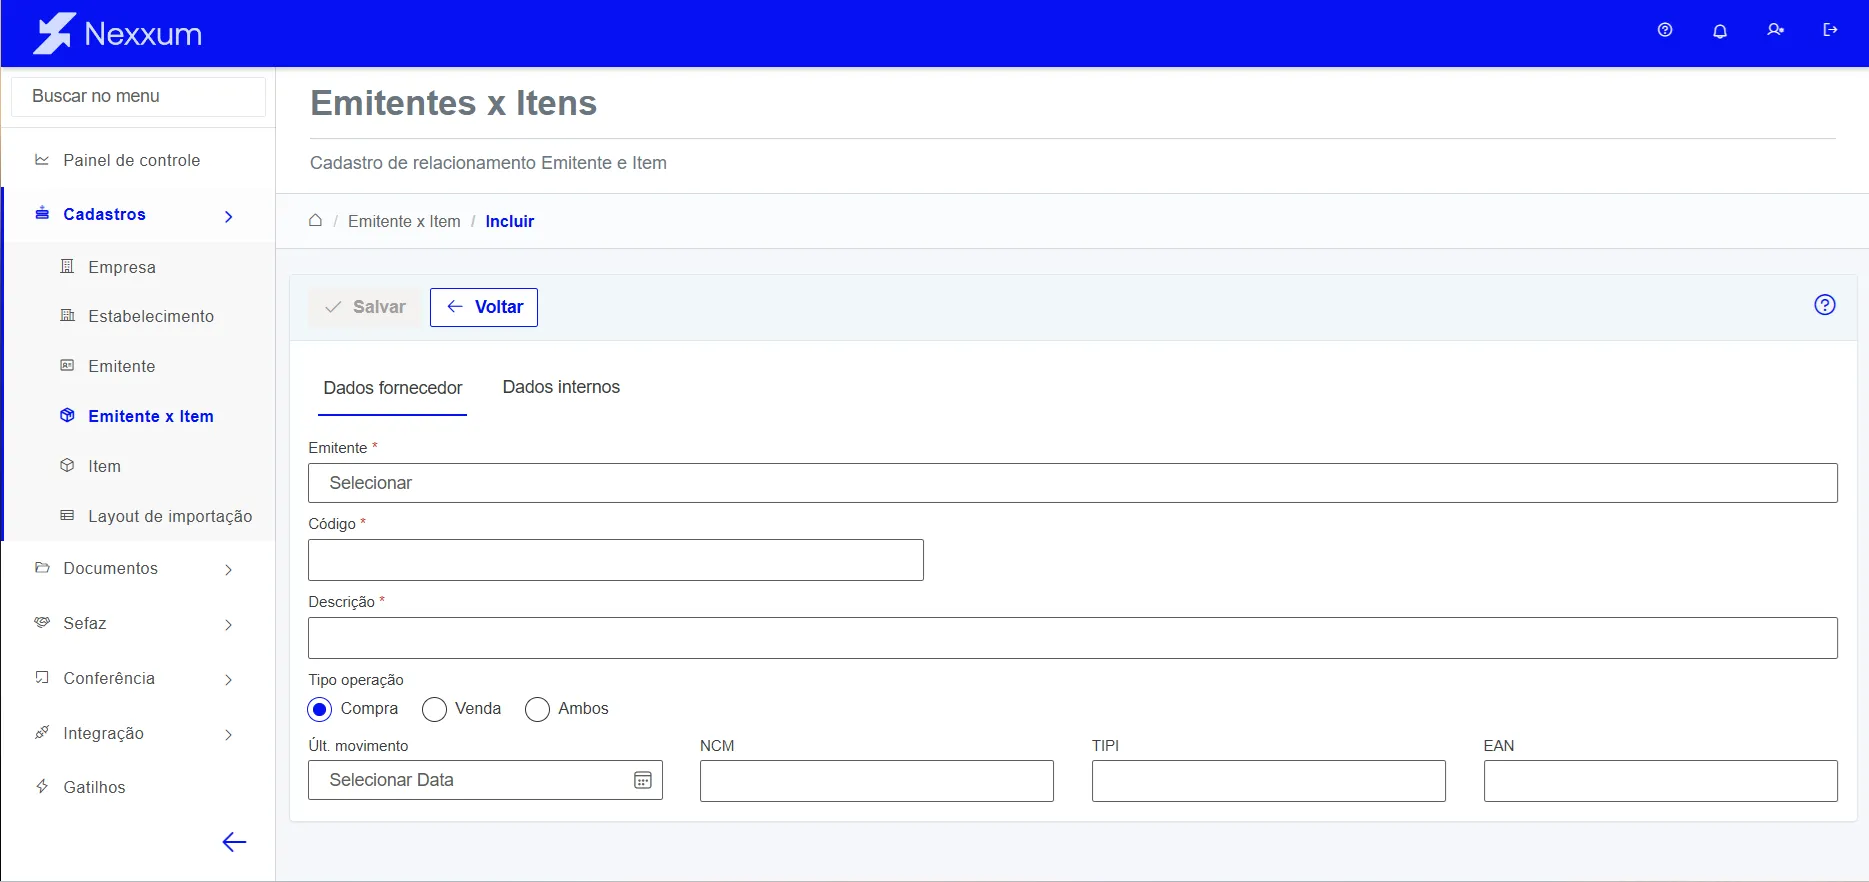Click the logout icon in header

(x=1830, y=30)
